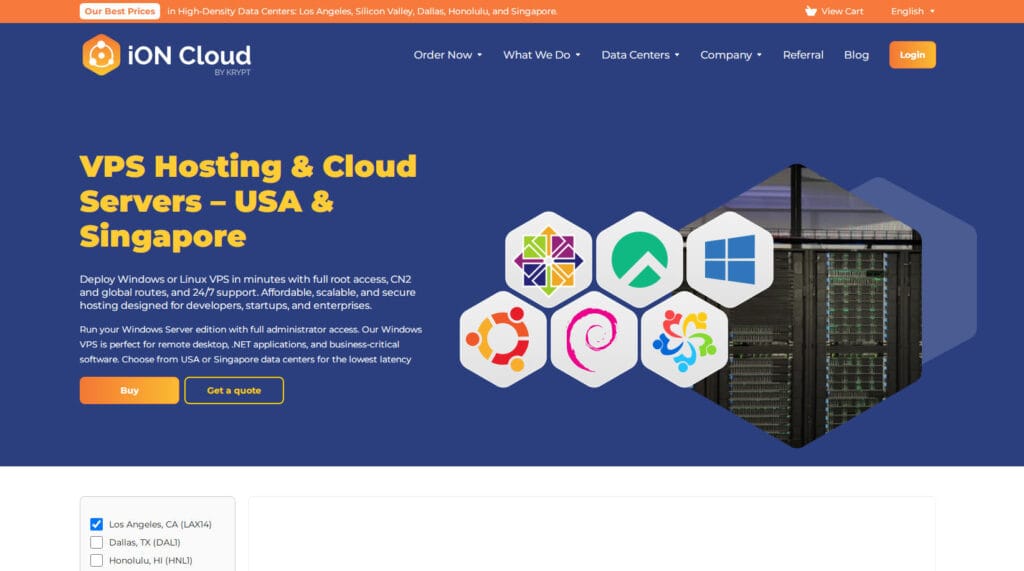Viewport: 1024px width, 571px height.
Task: Open the What We Do menu
Action: click(x=541, y=55)
